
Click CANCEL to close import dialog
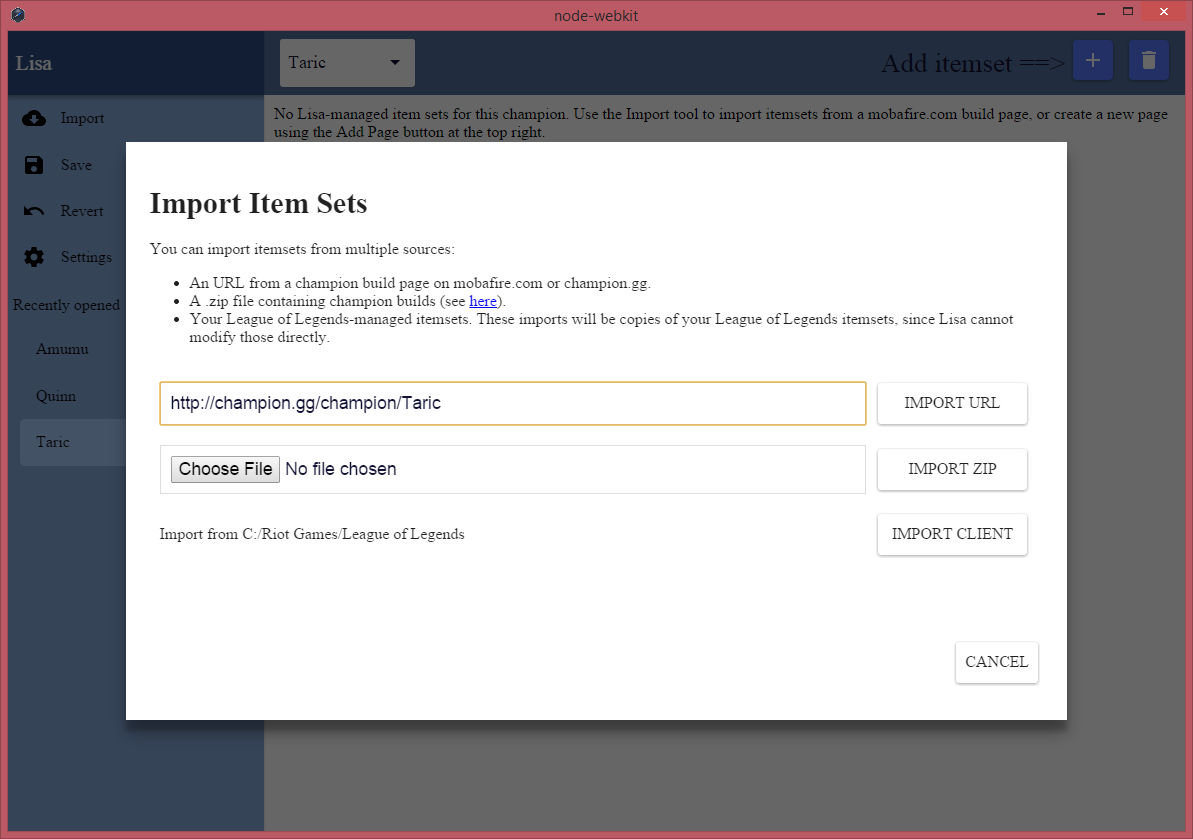997,662
